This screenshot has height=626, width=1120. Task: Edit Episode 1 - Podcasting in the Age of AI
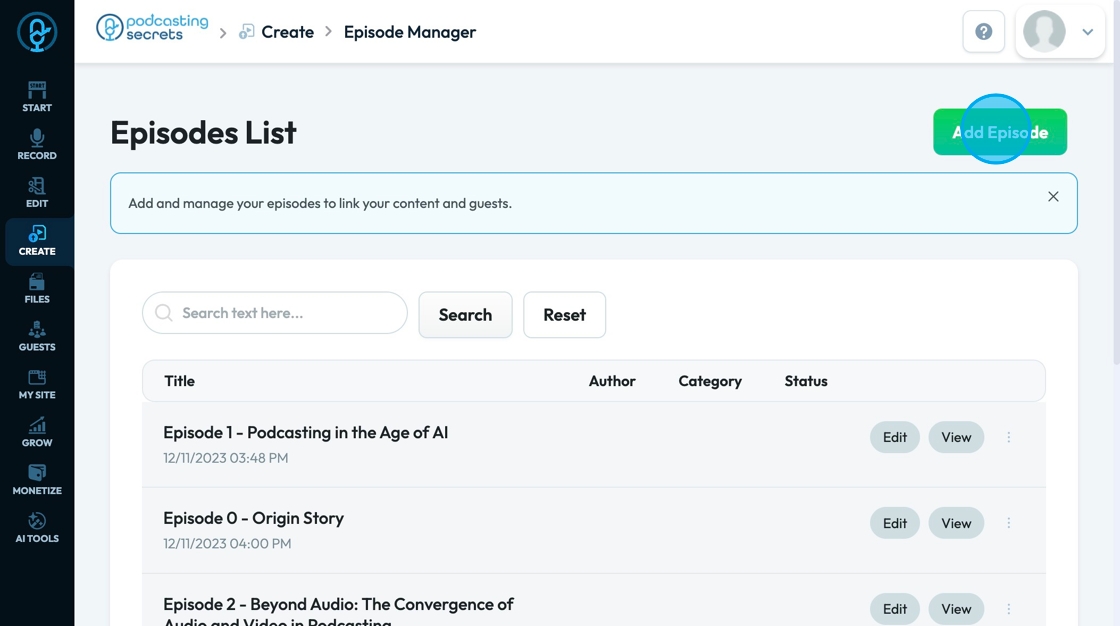(894, 437)
